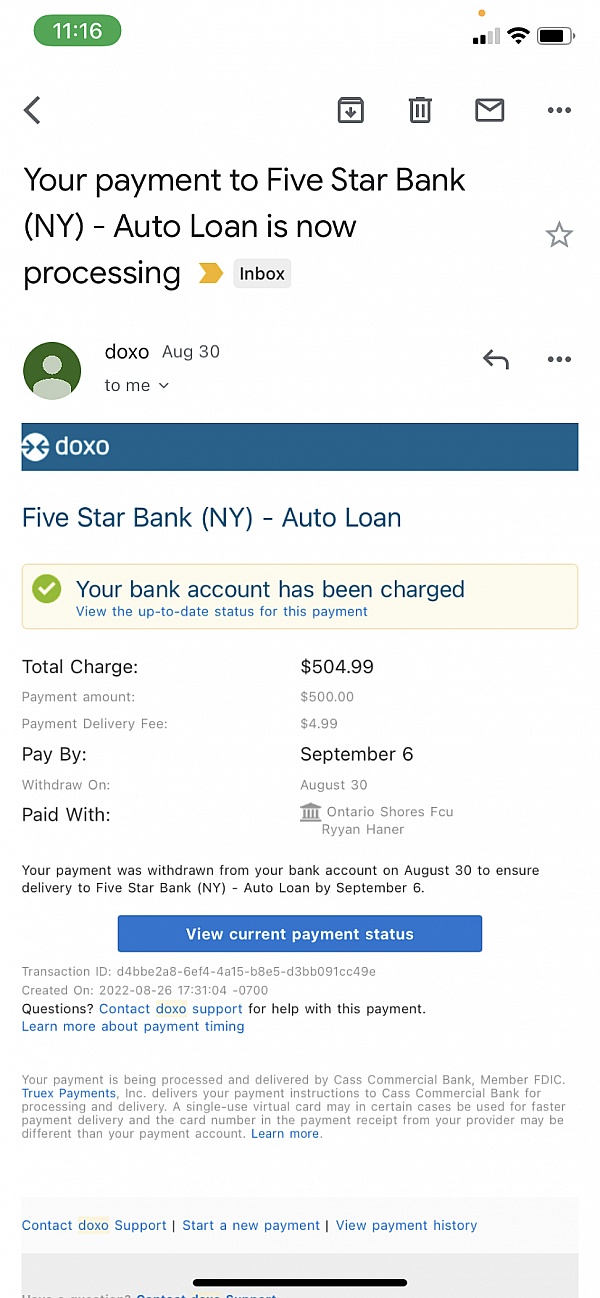Expand recipient details next to "to me"
600x1298 pixels.
(x=164, y=386)
